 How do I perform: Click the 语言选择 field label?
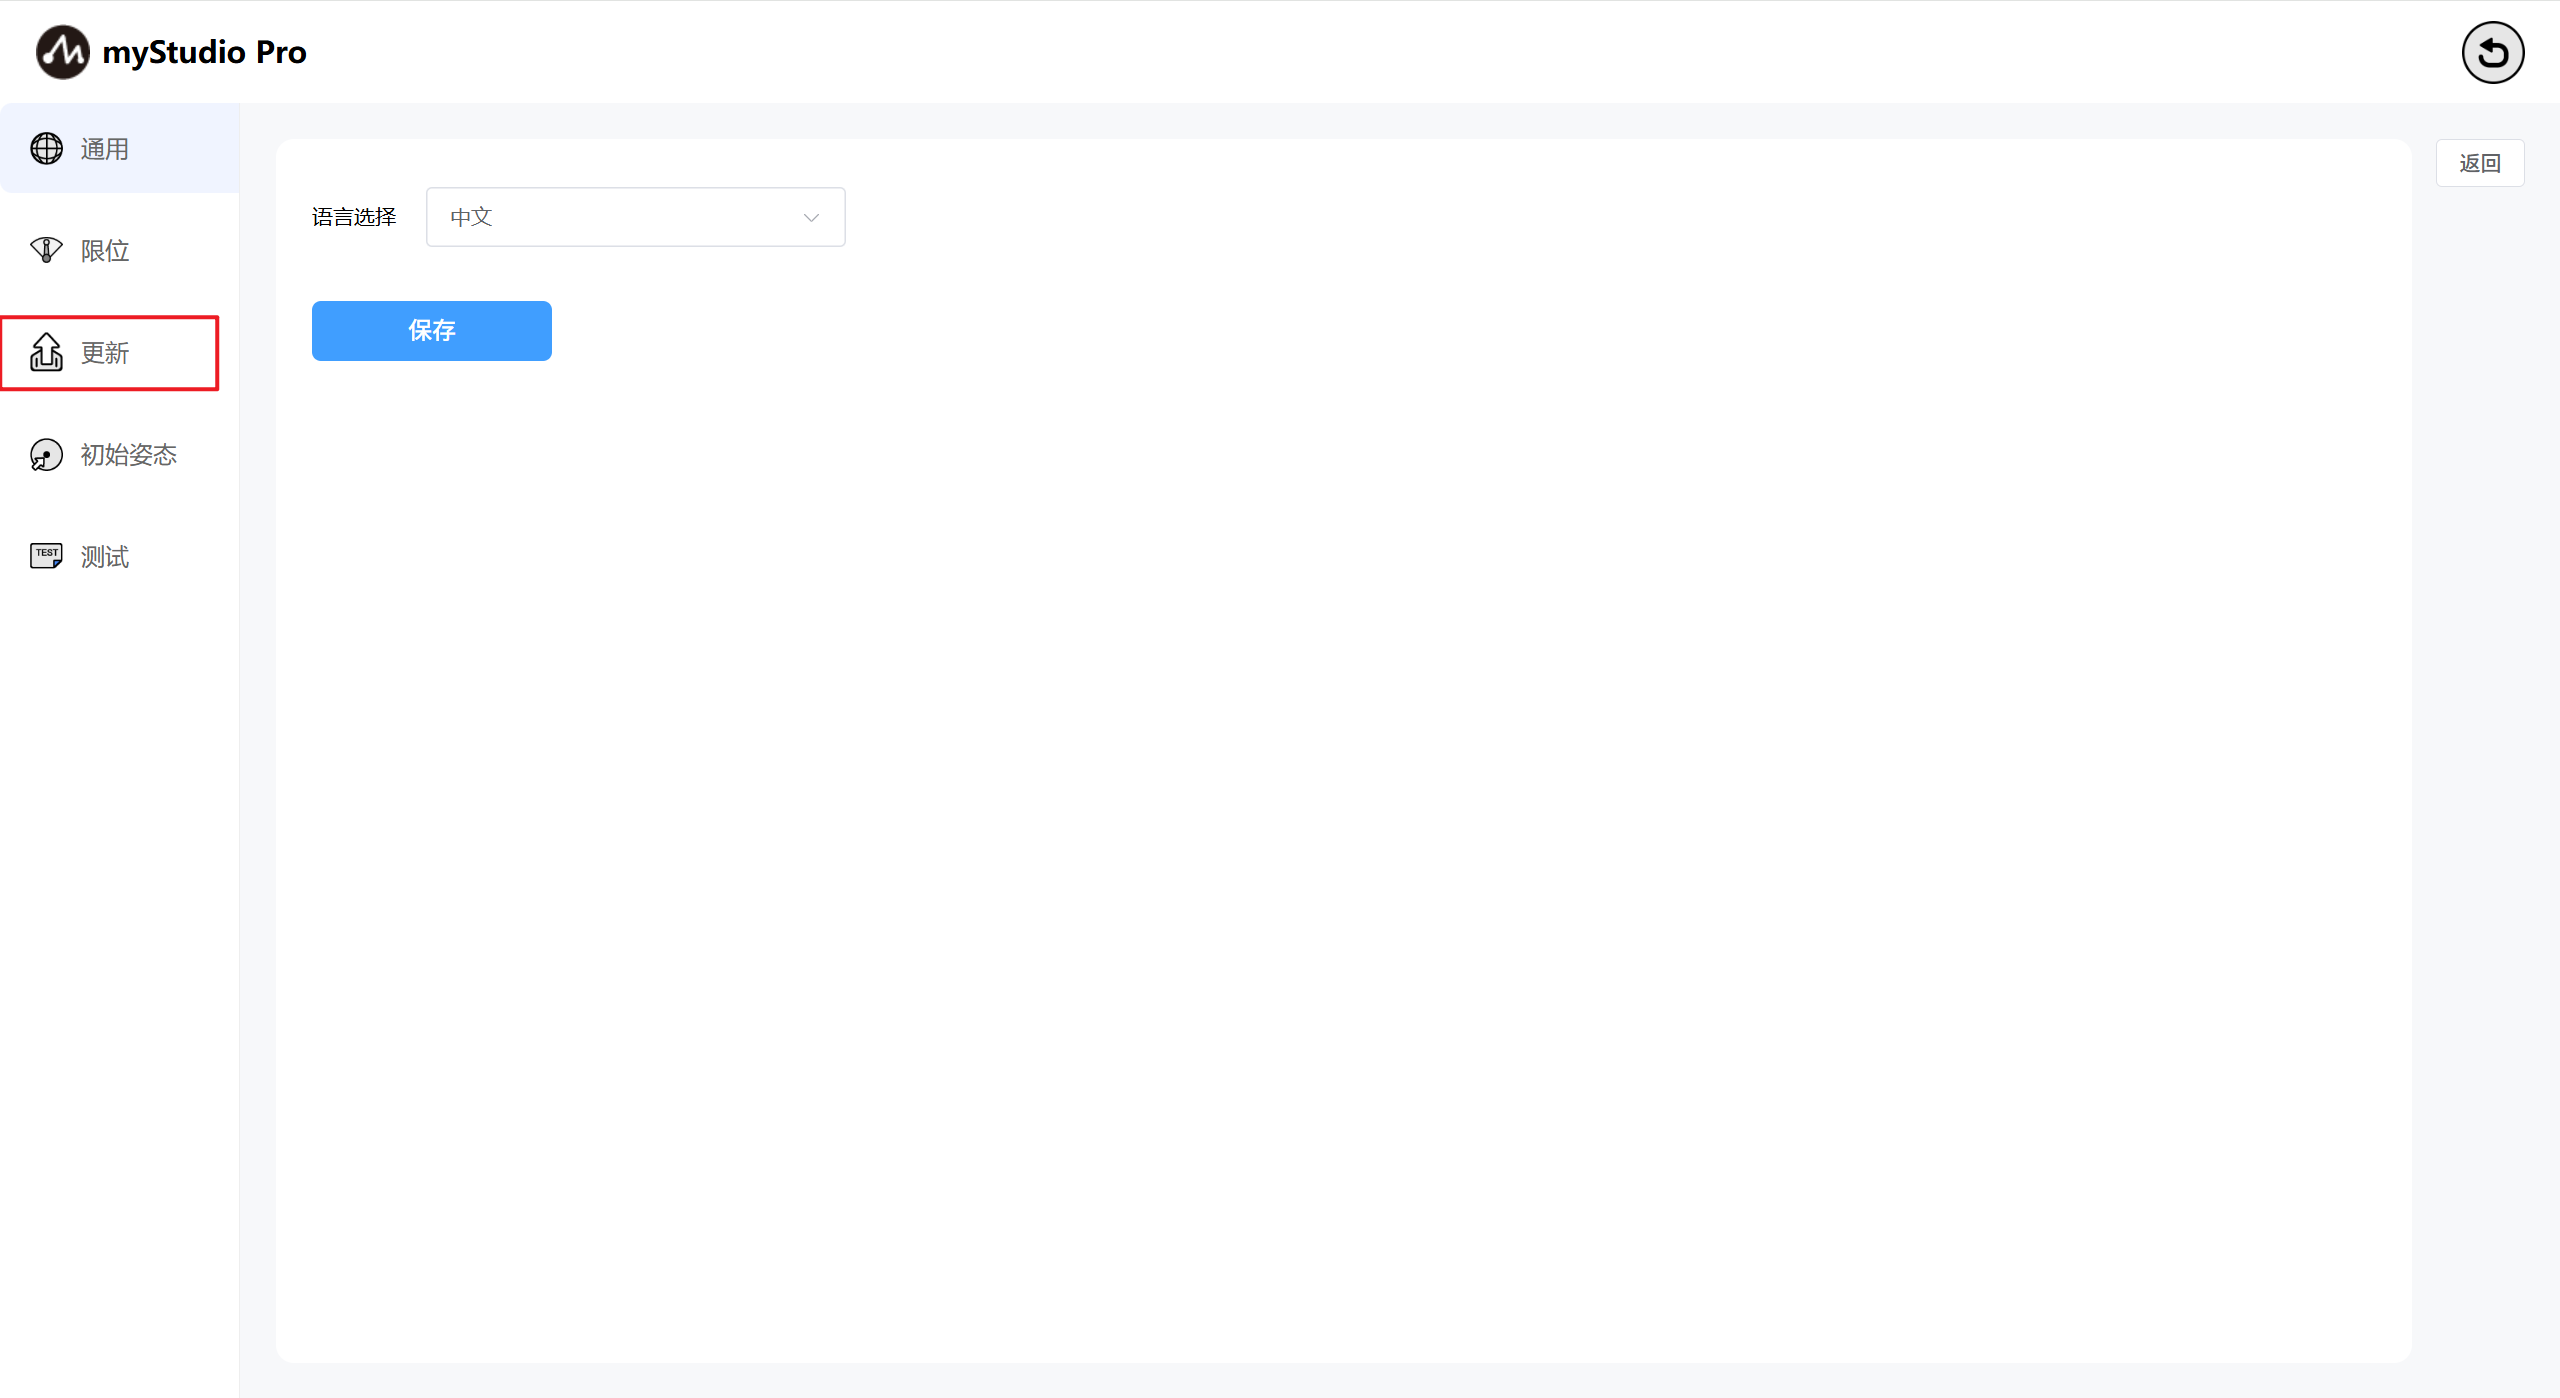point(354,217)
